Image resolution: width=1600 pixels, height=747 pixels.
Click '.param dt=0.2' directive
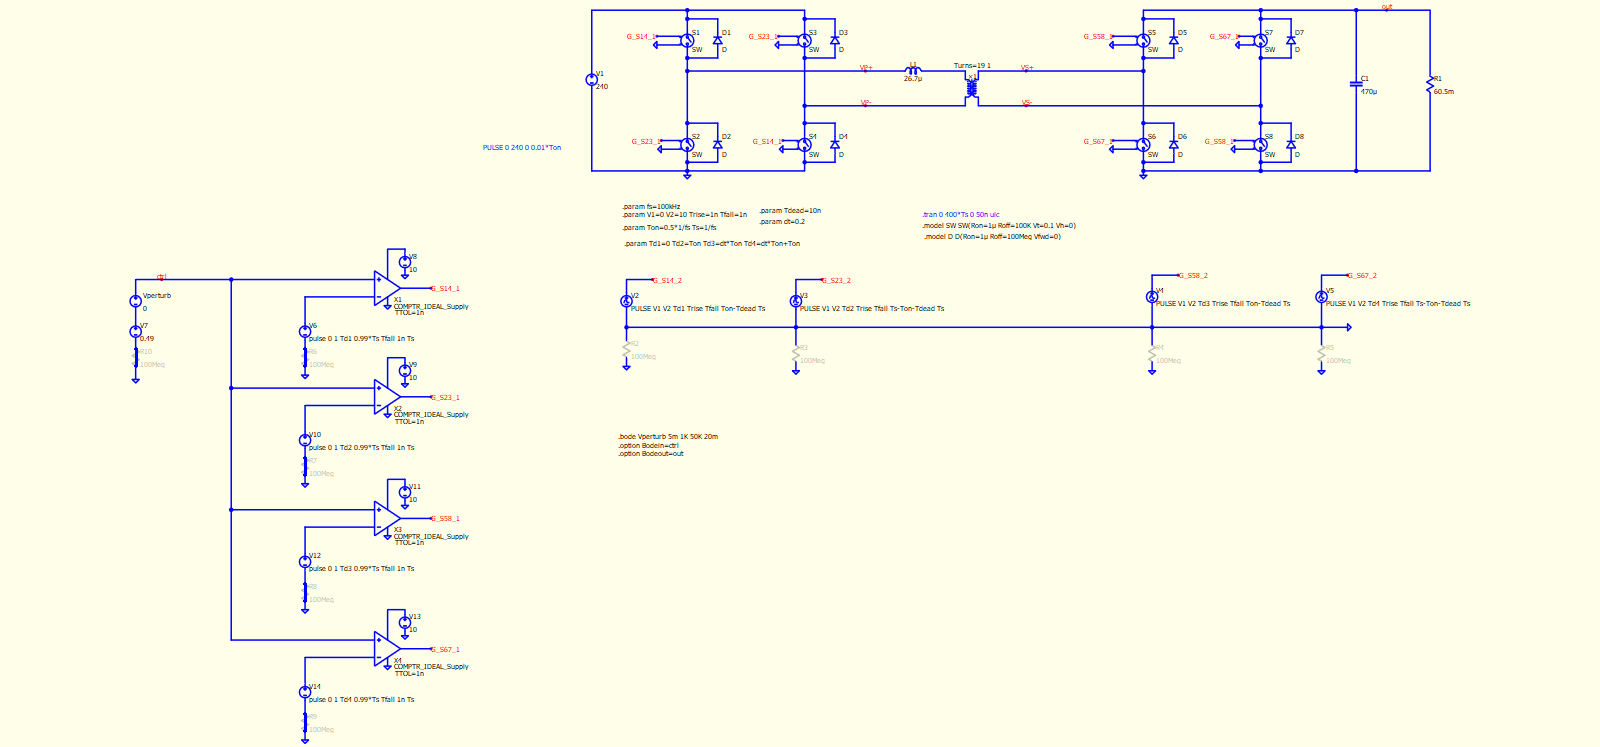782,222
